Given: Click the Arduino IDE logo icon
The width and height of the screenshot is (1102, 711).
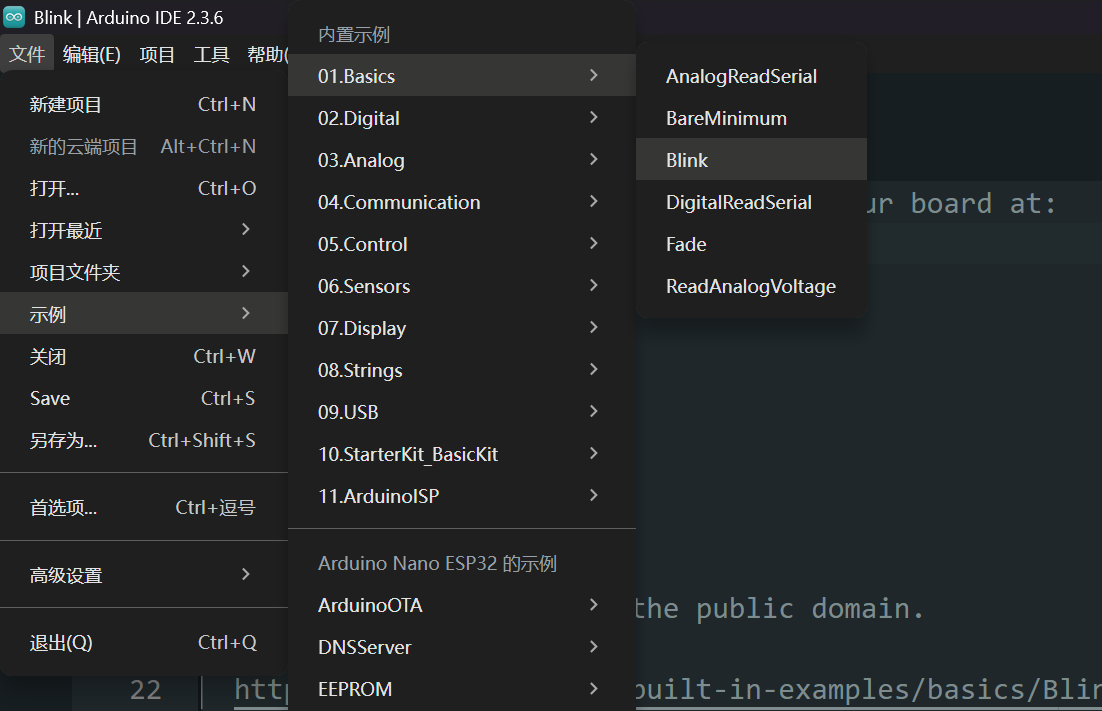Looking at the screenshot, I should 14,18.
